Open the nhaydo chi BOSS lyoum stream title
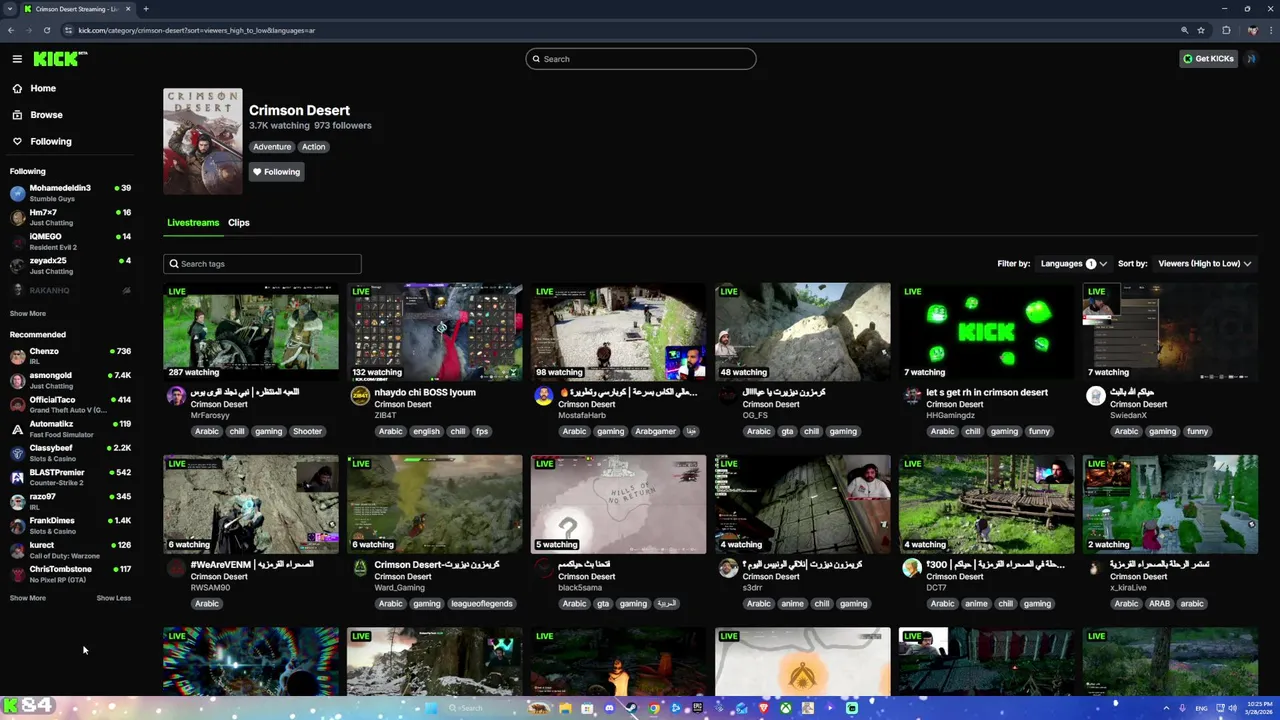1280x720 pixels. [x=425, y=393]
